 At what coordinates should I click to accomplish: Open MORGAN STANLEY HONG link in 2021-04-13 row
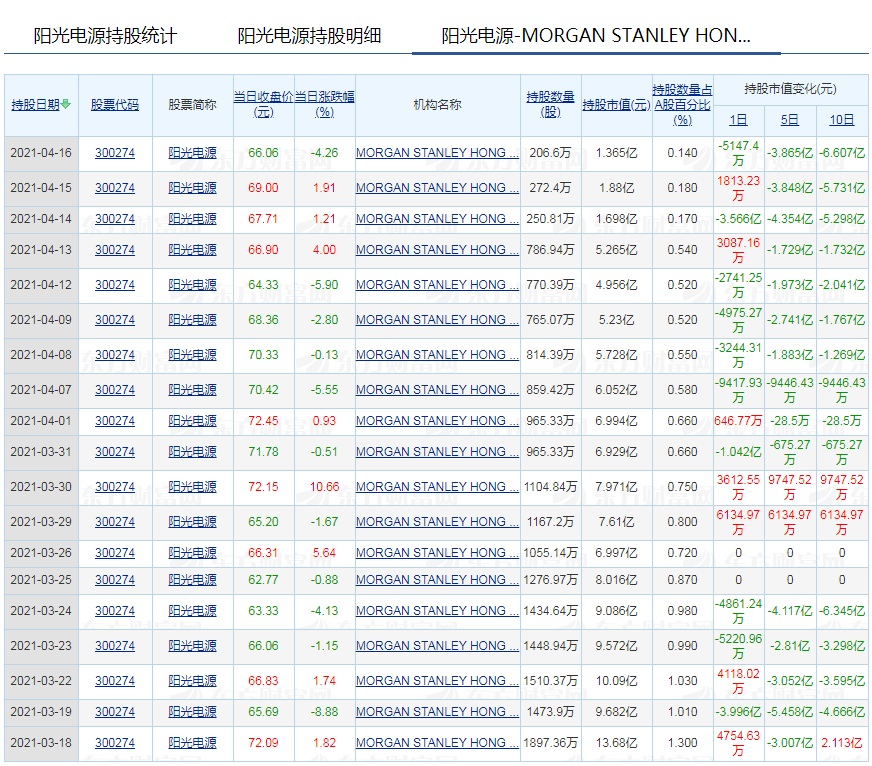[437, 250]
